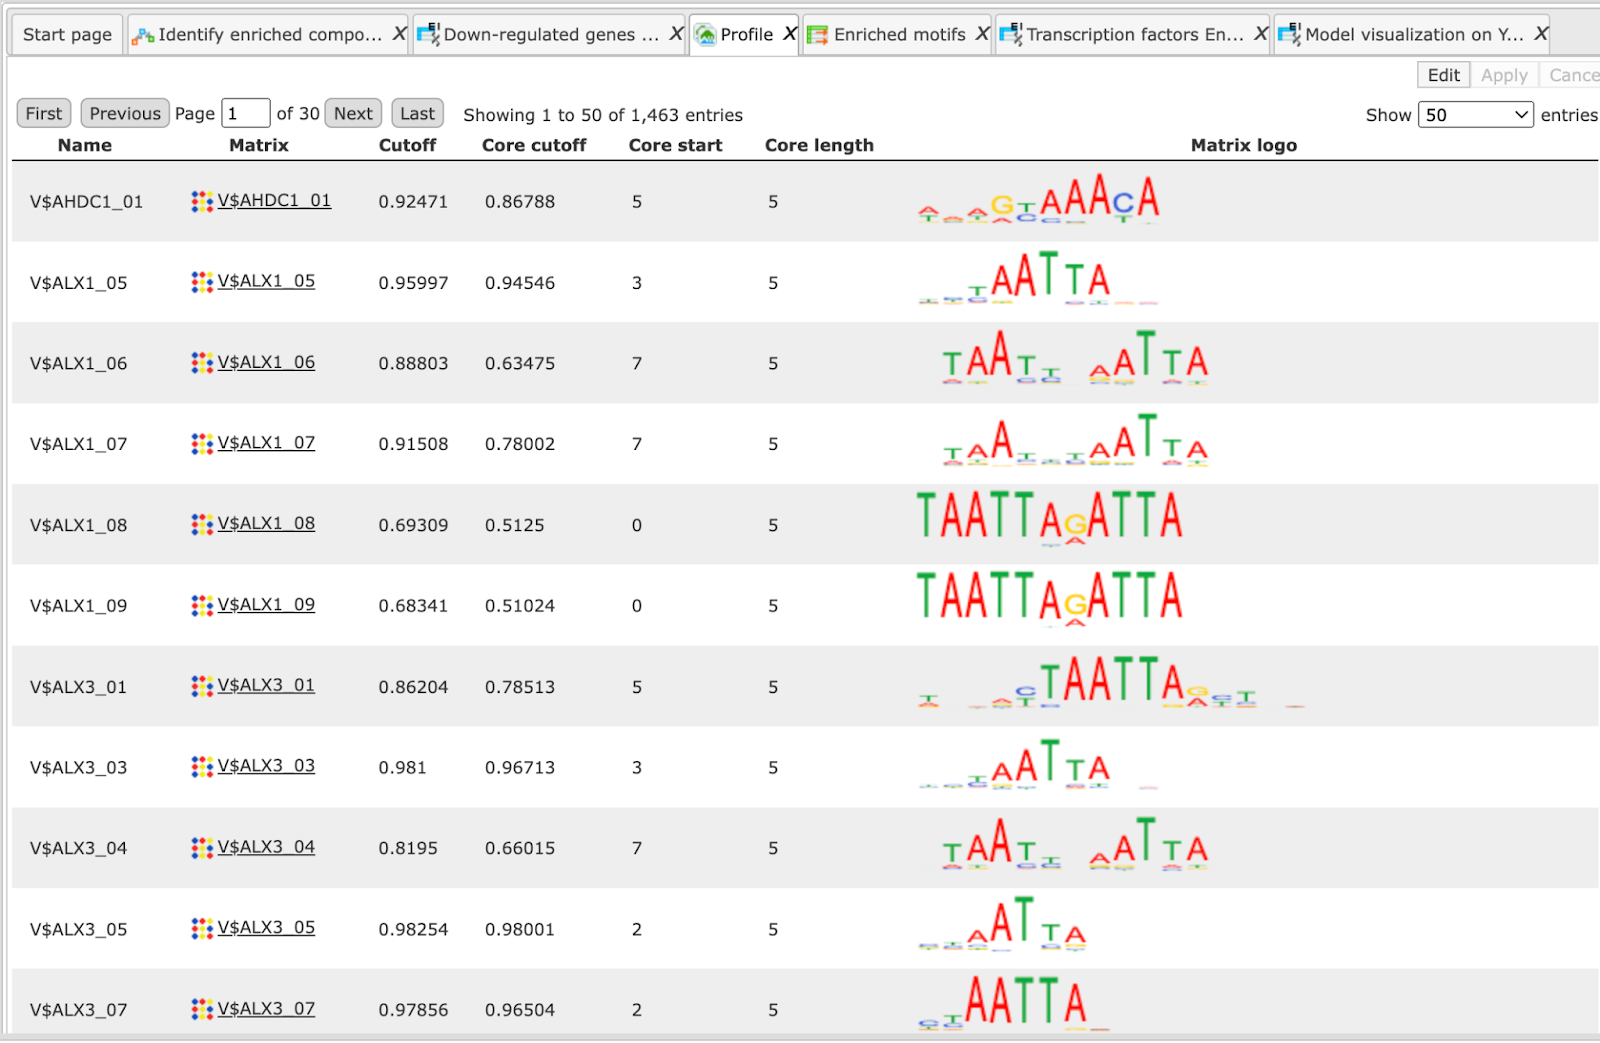Viewport: 1600px width, 1043px height.
Task: Click the matrix icon beside V$ALX3_01
Action: click(202, 686)
